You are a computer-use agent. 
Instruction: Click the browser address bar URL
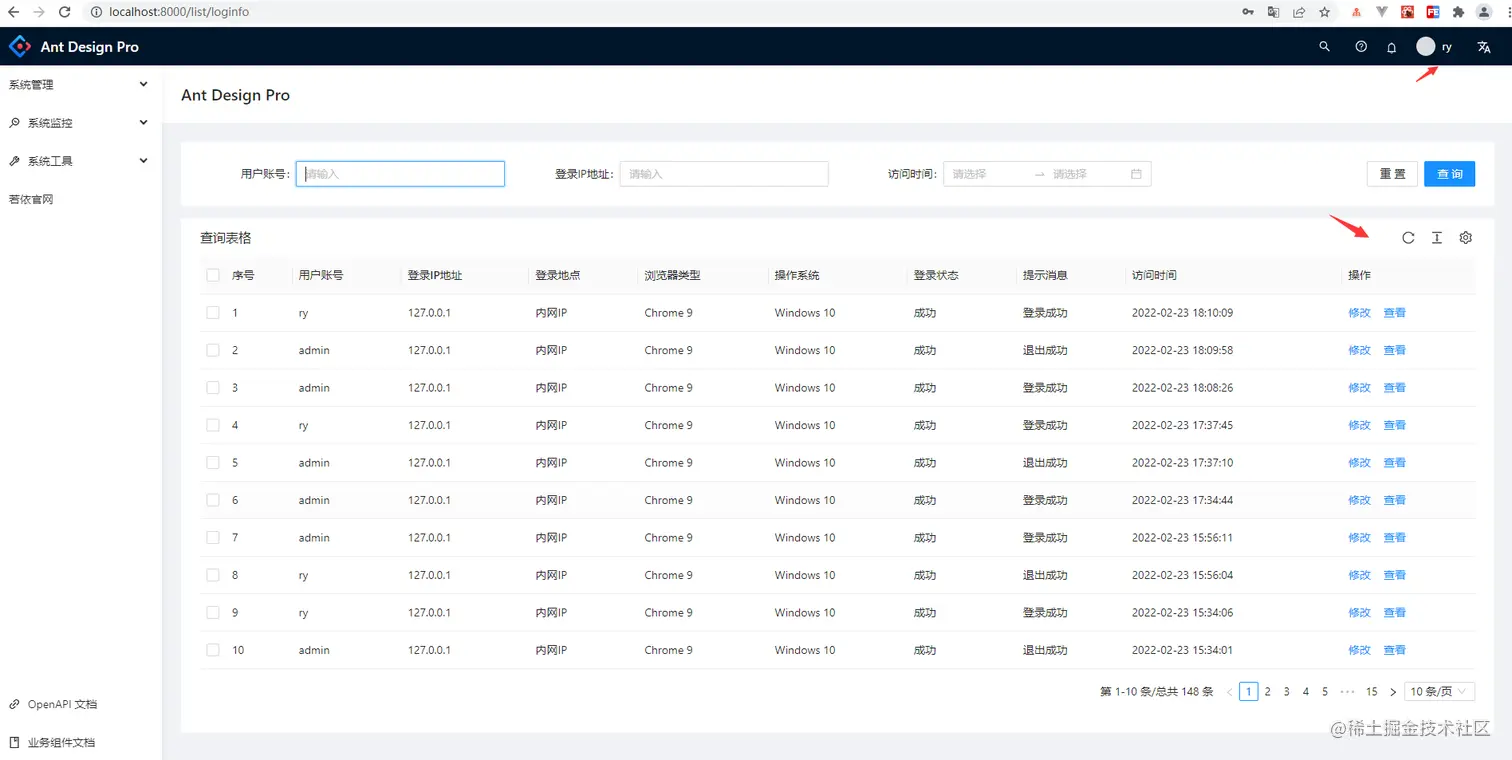point(179,12)
